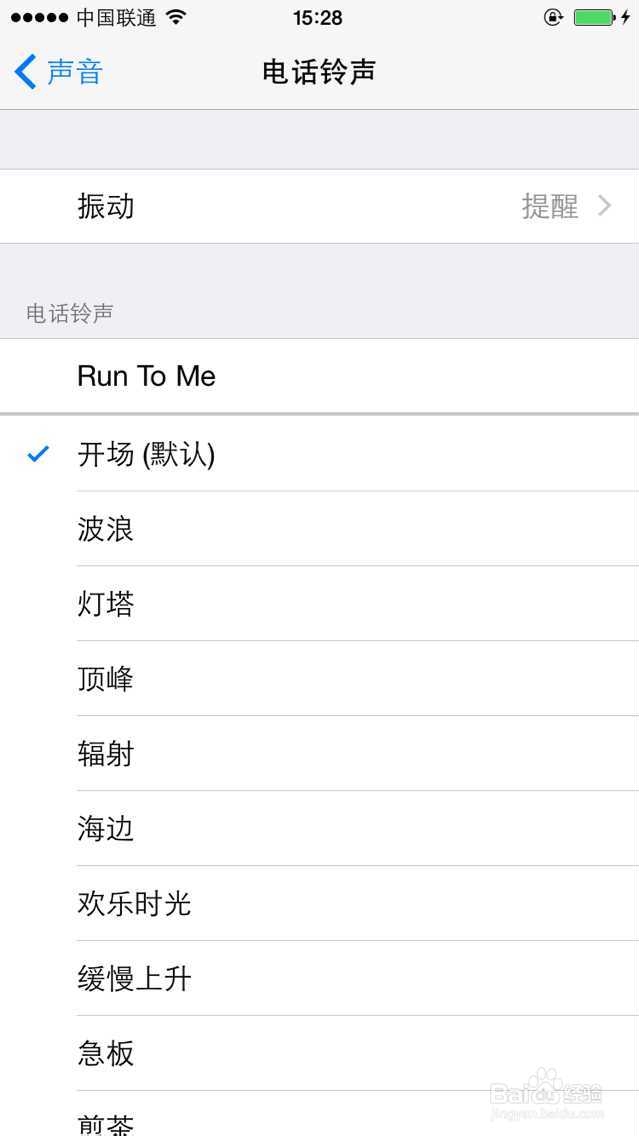The image size is (639, 1136).
Task: Select the 波浪 ringtone
Action: click(x=320, y=529)
